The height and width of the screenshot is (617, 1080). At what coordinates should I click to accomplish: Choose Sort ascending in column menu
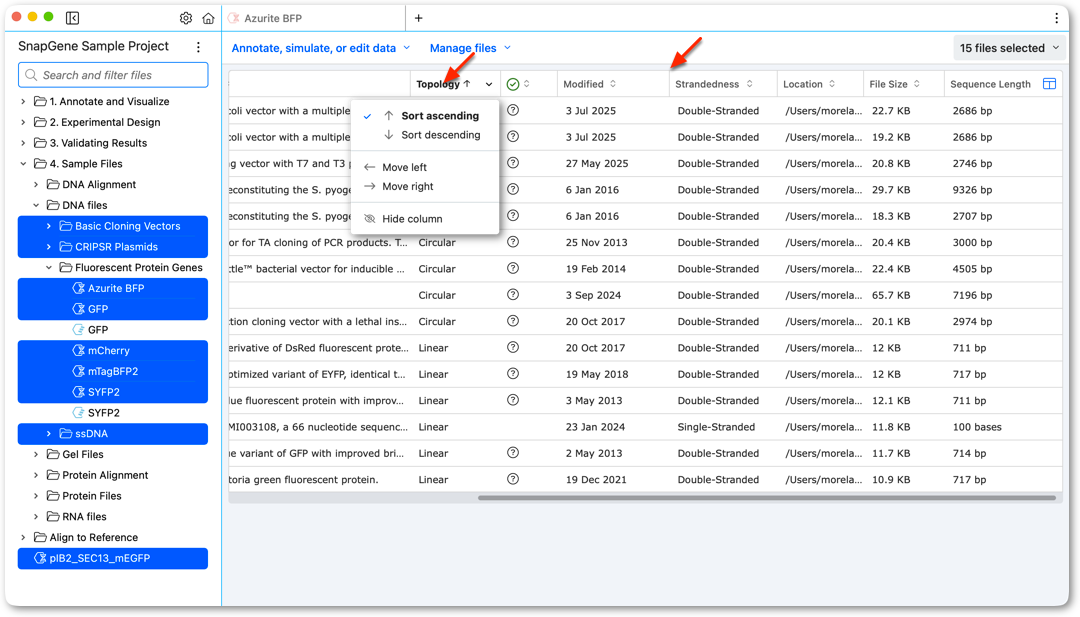(425, 116)
